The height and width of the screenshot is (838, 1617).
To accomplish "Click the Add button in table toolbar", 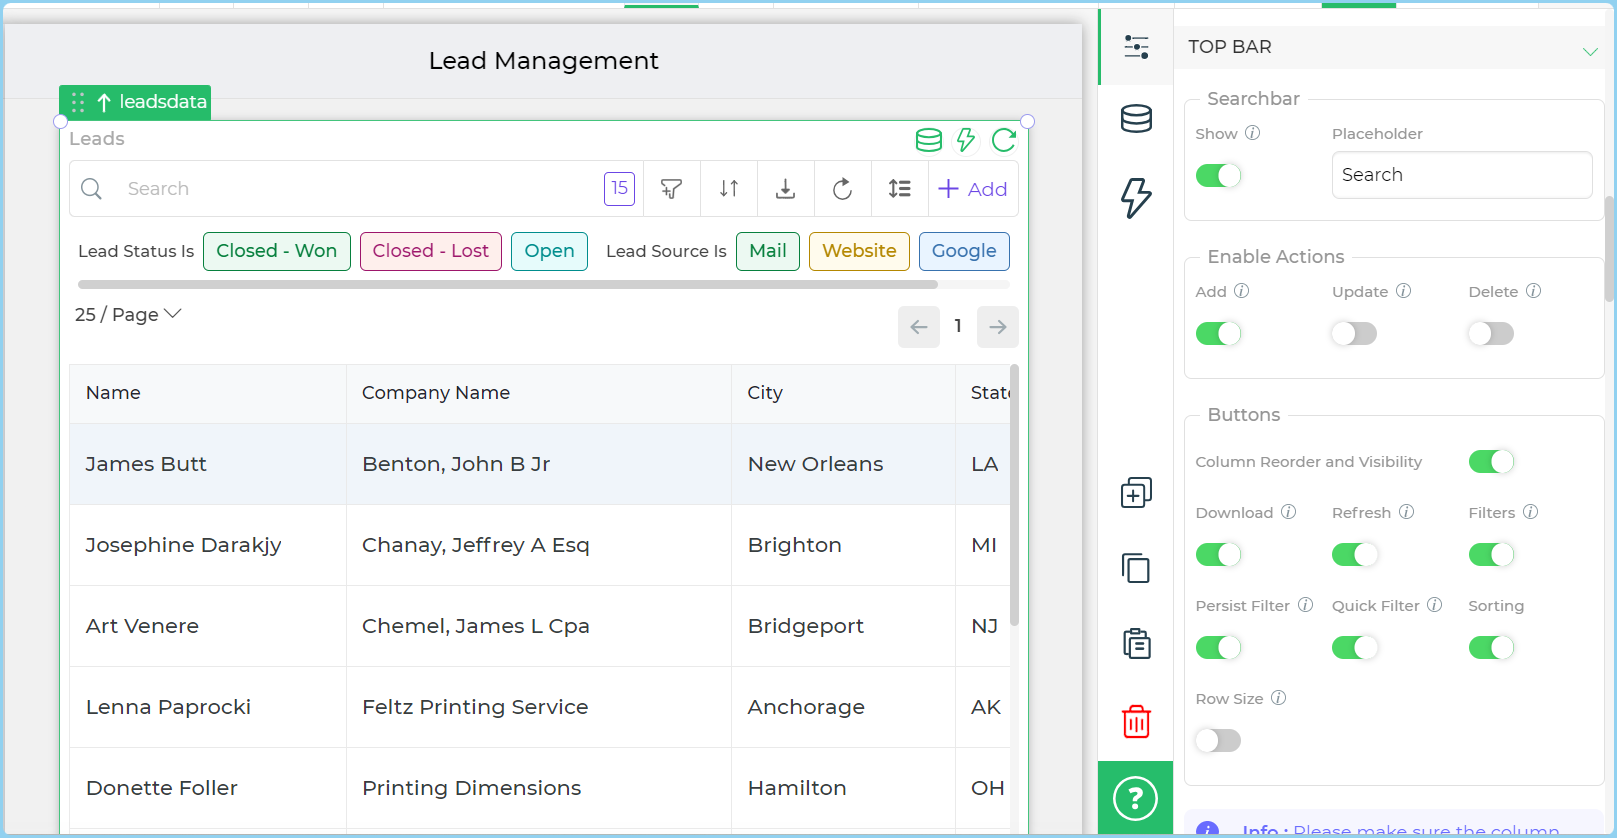I will pos(973,189).
